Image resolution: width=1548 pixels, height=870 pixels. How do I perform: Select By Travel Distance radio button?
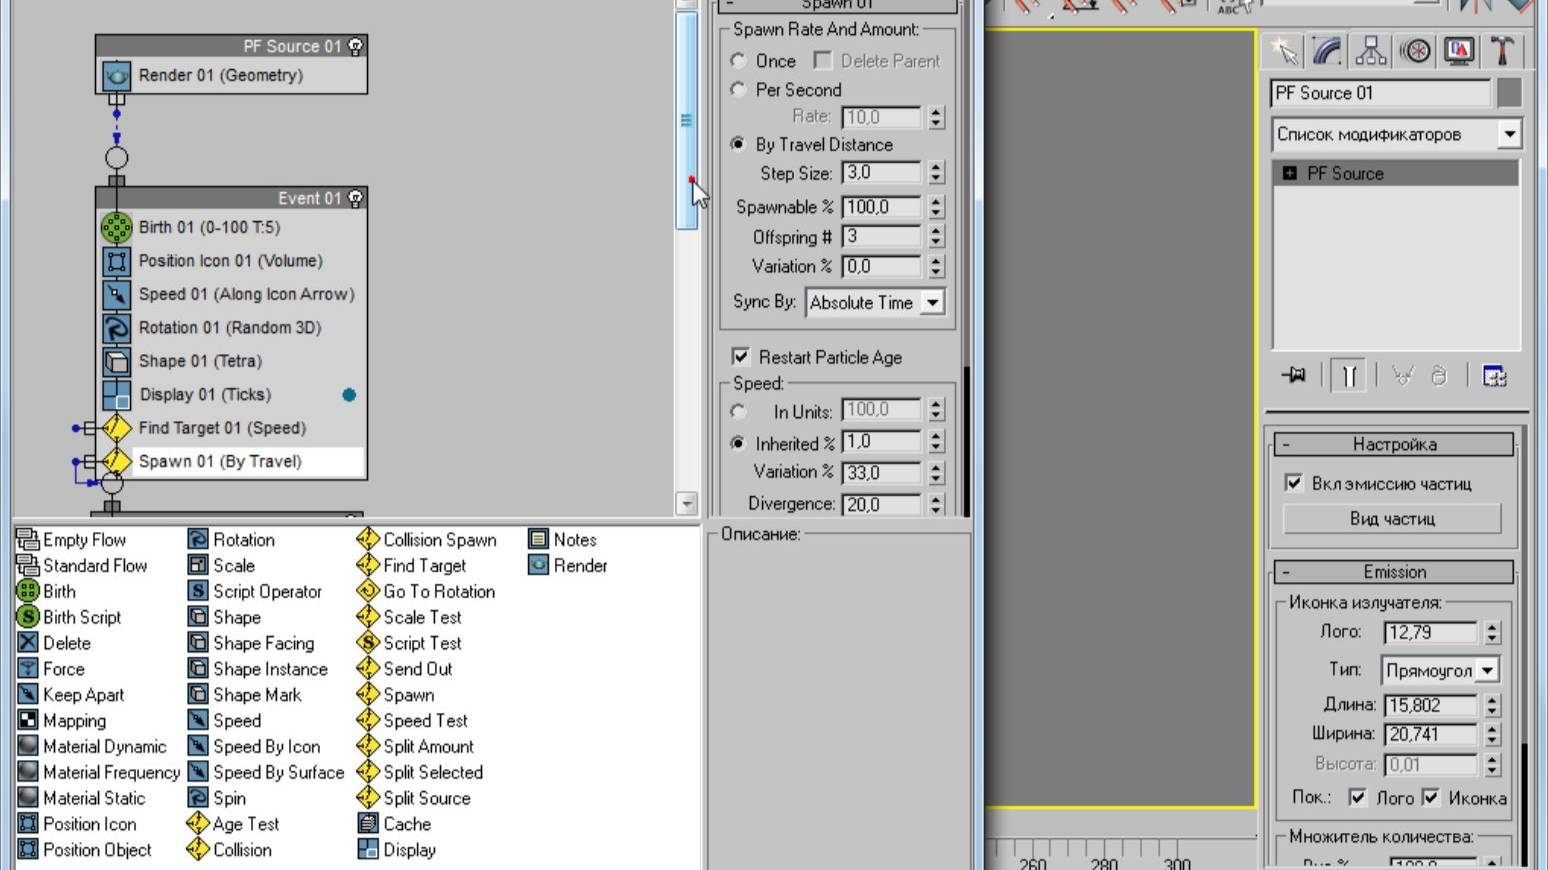tap(738, 144)
